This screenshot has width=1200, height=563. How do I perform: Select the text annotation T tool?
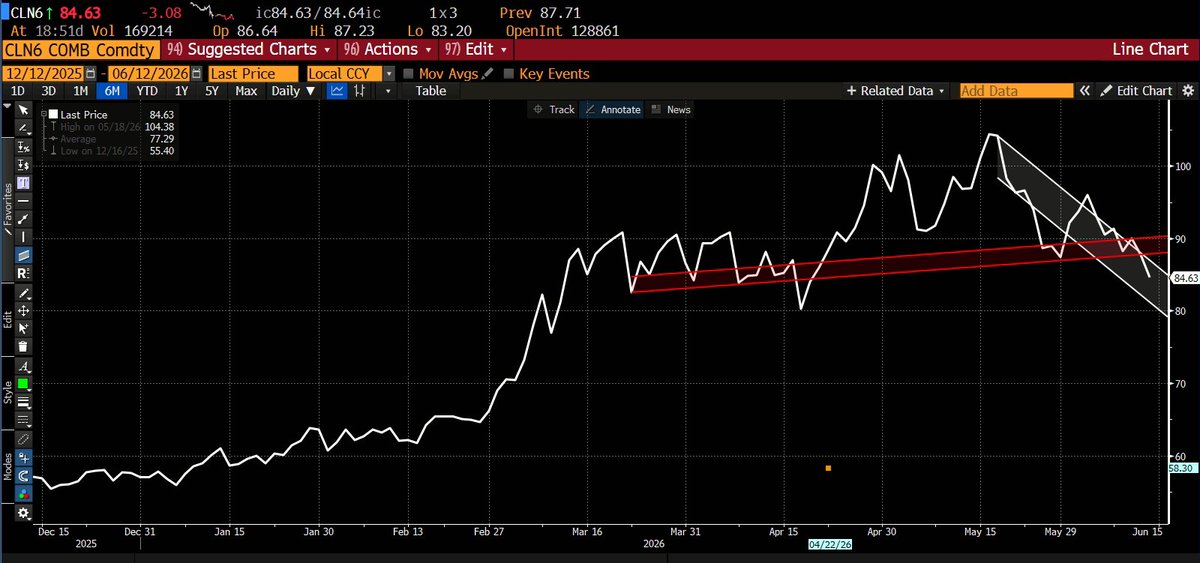[24, 181]
